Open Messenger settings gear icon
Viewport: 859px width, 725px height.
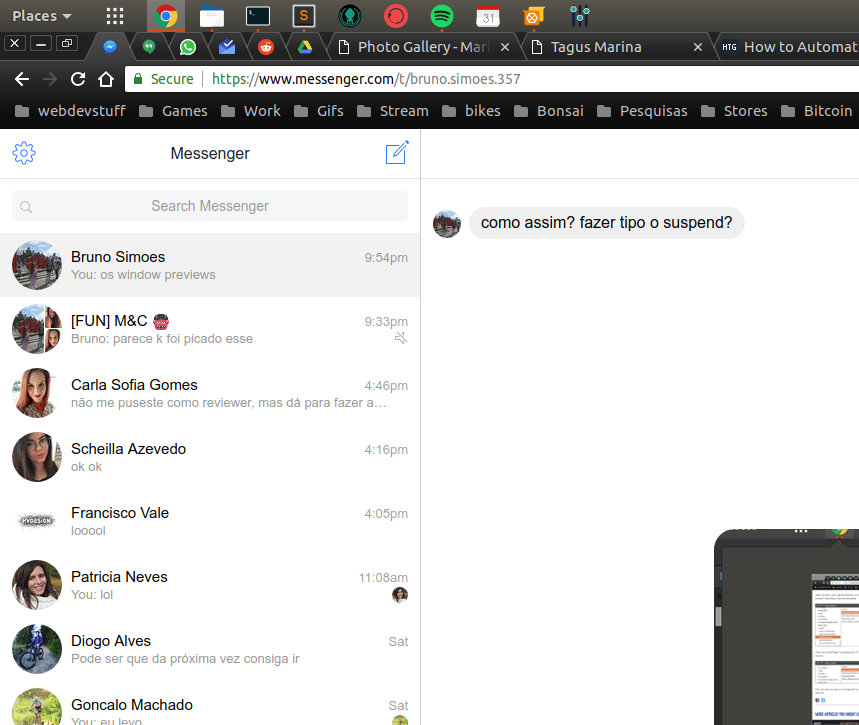pyautogui.click(x=24, y=153)
